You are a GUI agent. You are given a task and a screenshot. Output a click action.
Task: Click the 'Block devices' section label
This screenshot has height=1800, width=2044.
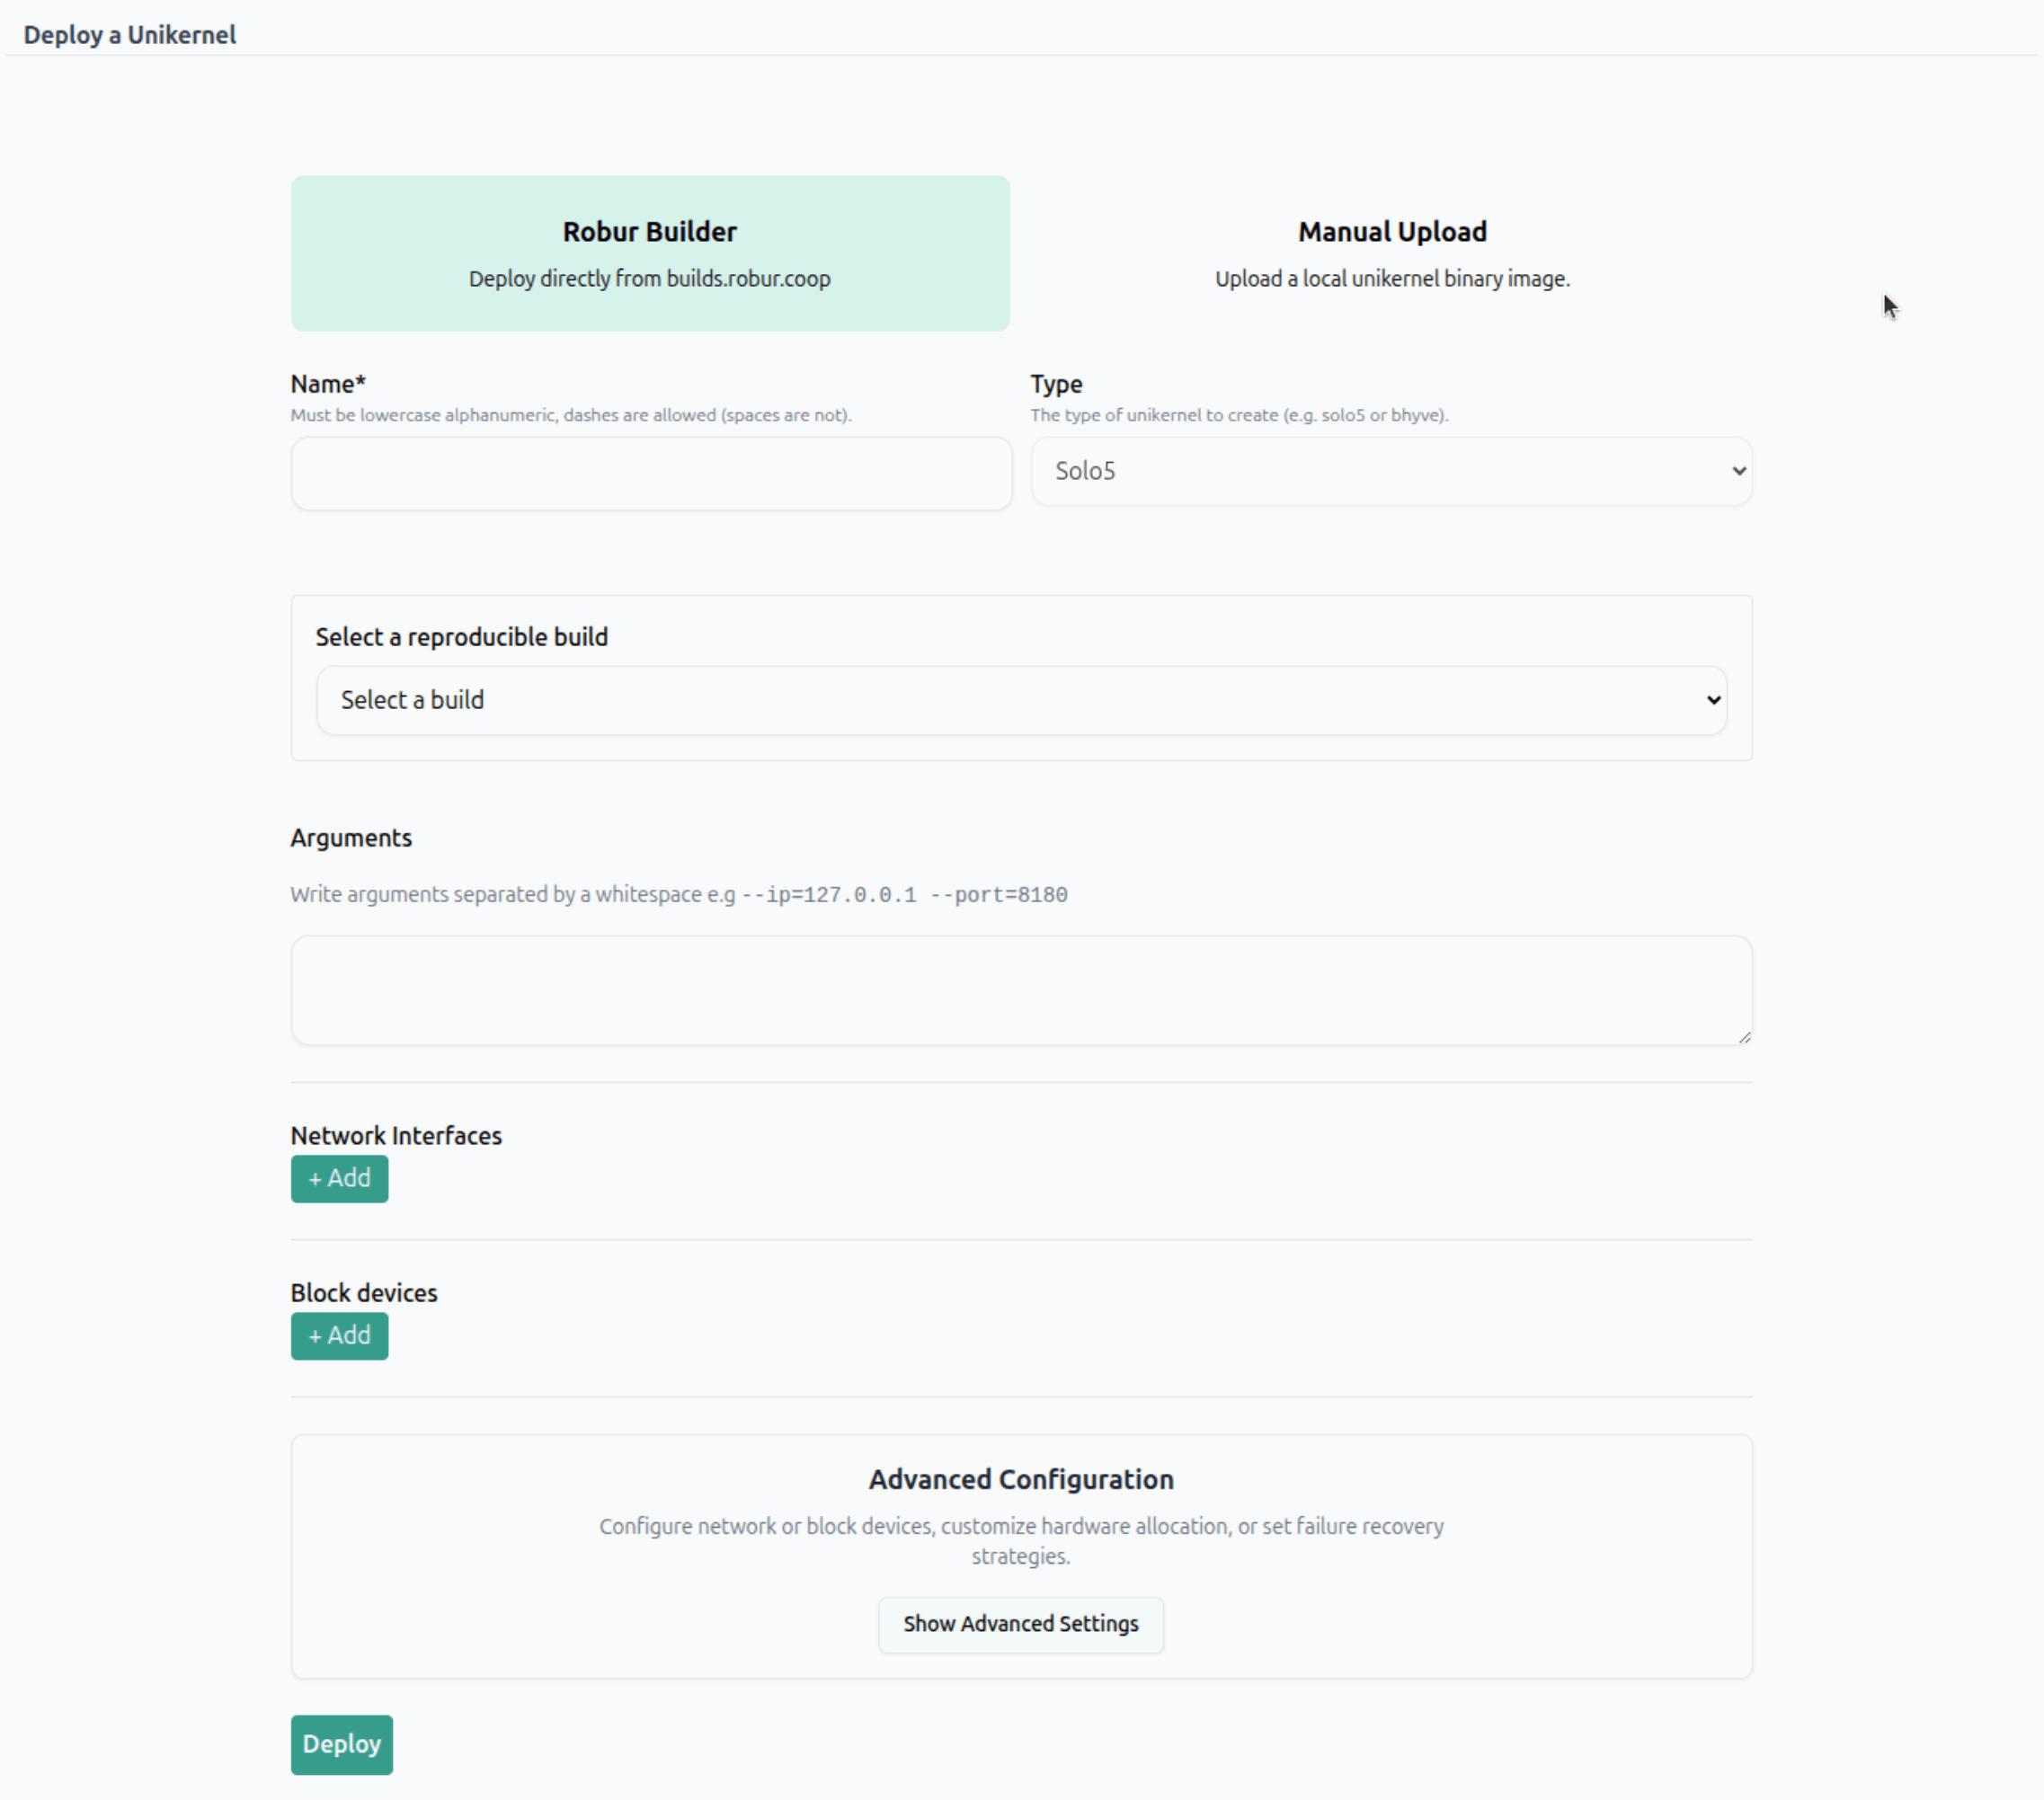click(x=364, y=1293)
